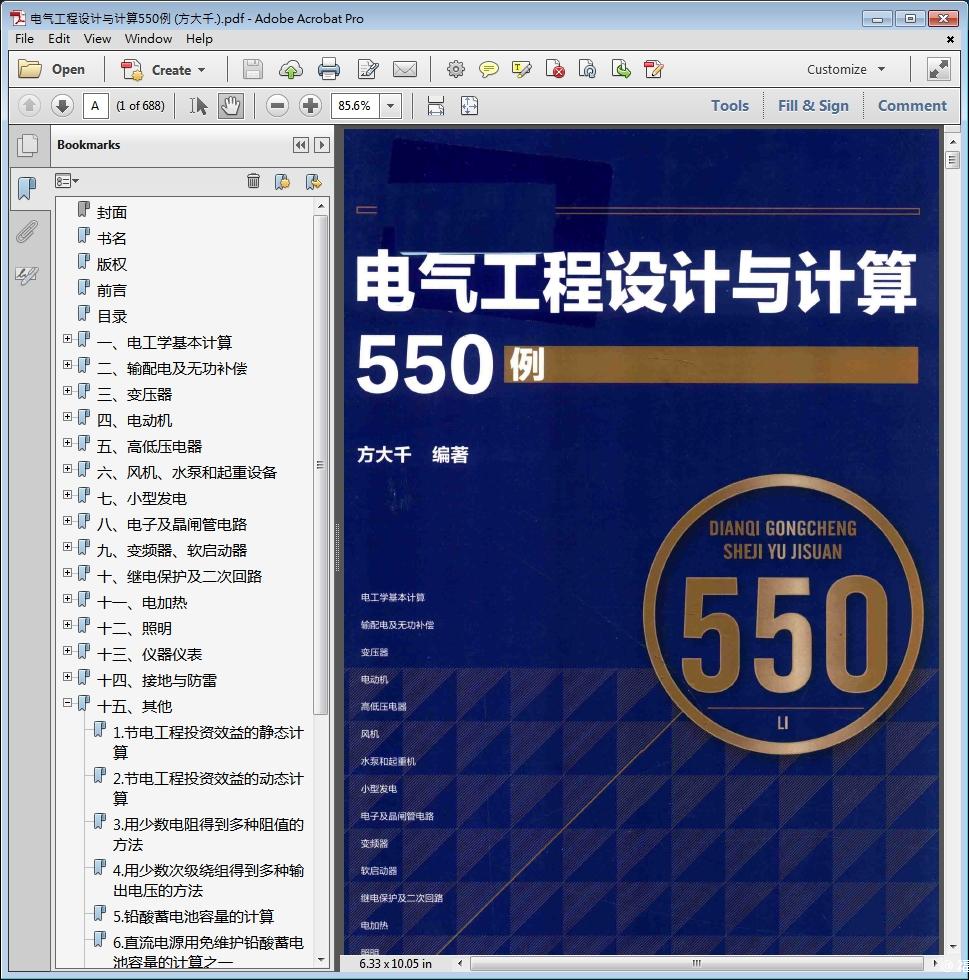
Task: Click the cloud upload icon
Action: 291,69
